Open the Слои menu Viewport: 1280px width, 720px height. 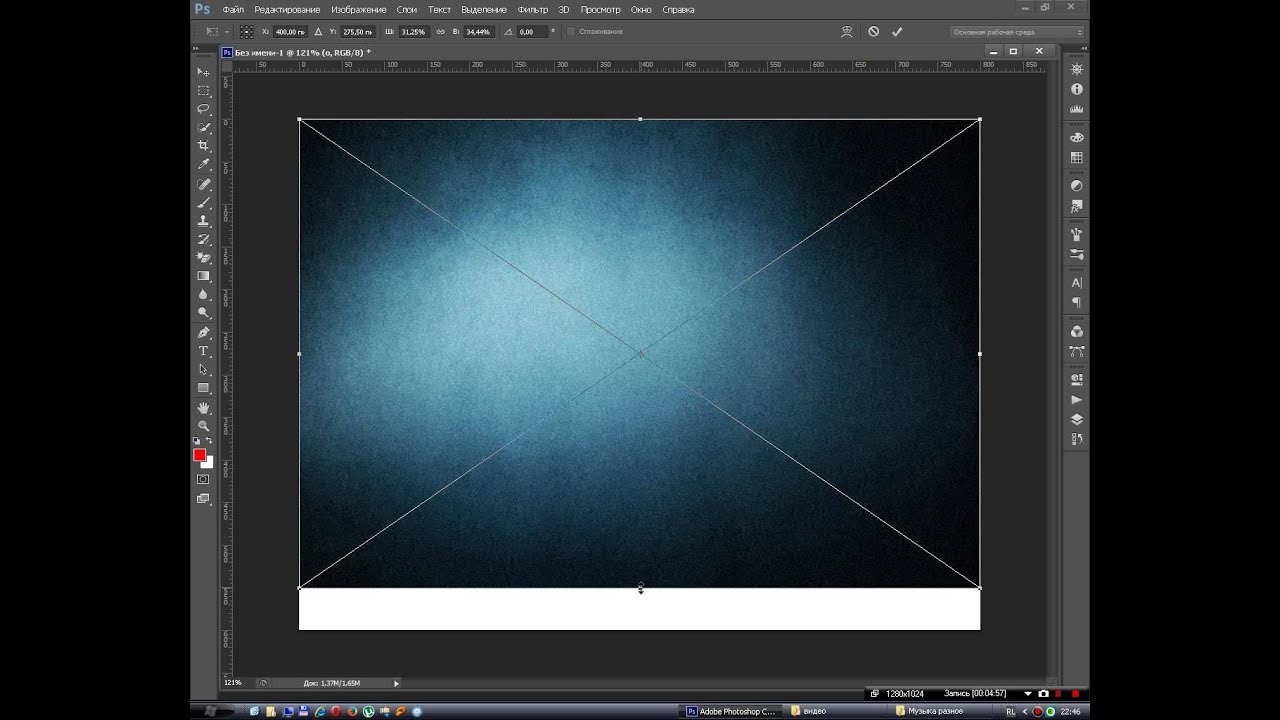click(x=406, y=9)
